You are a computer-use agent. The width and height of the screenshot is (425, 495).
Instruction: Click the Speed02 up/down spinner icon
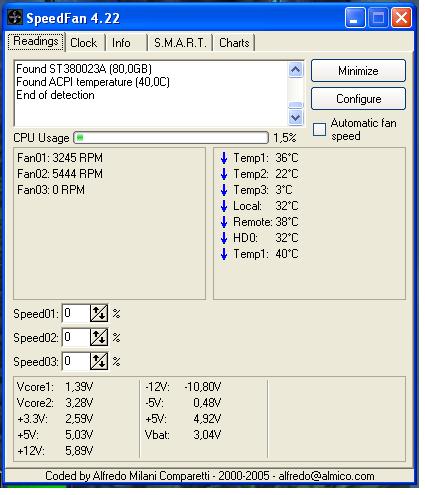pyautogui.click(x=99, y=337)
